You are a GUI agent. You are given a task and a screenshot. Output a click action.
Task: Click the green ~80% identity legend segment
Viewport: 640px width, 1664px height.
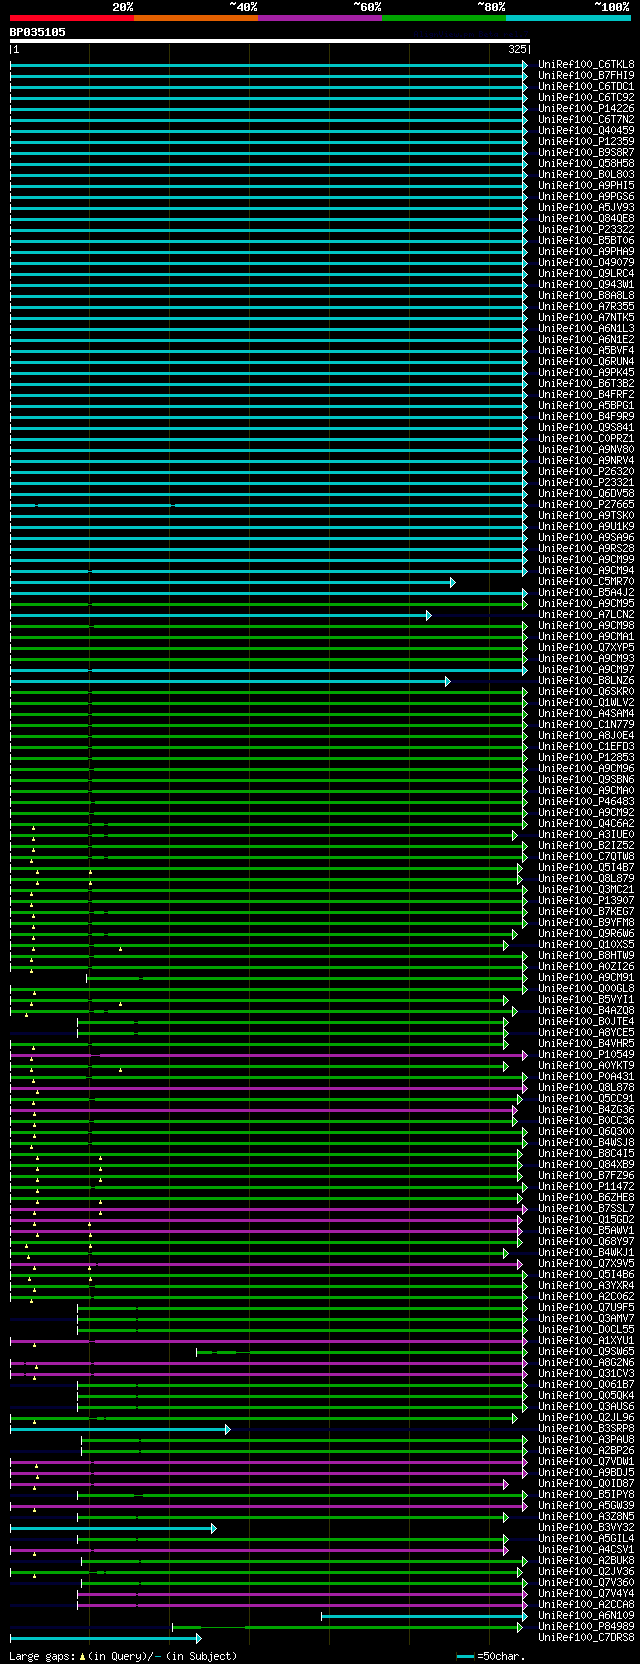coord(444,17)
